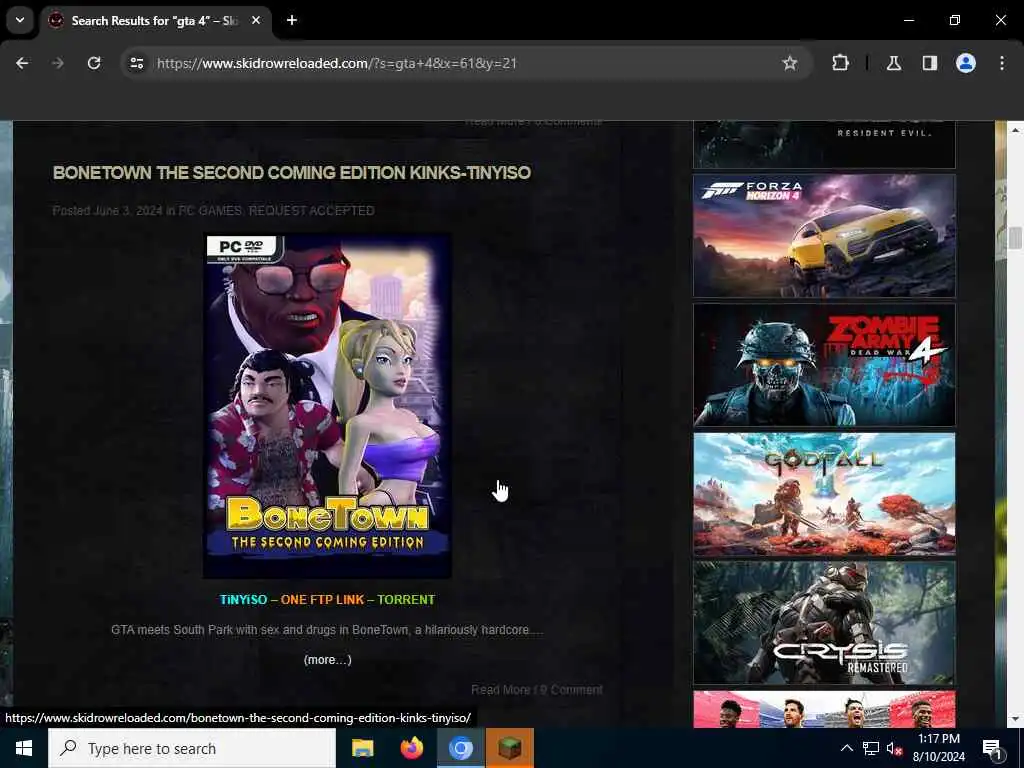Open the Chrome three-dot menu
Screen dimensions: 1024x768
tap(1002, 63)
